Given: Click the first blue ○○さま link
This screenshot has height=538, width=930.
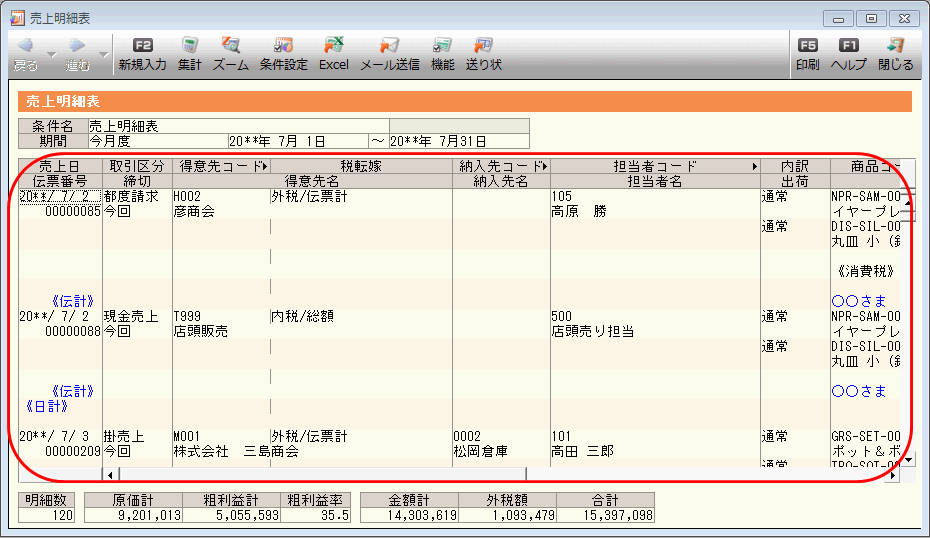Looking at the screenshot, I should 858,301.
